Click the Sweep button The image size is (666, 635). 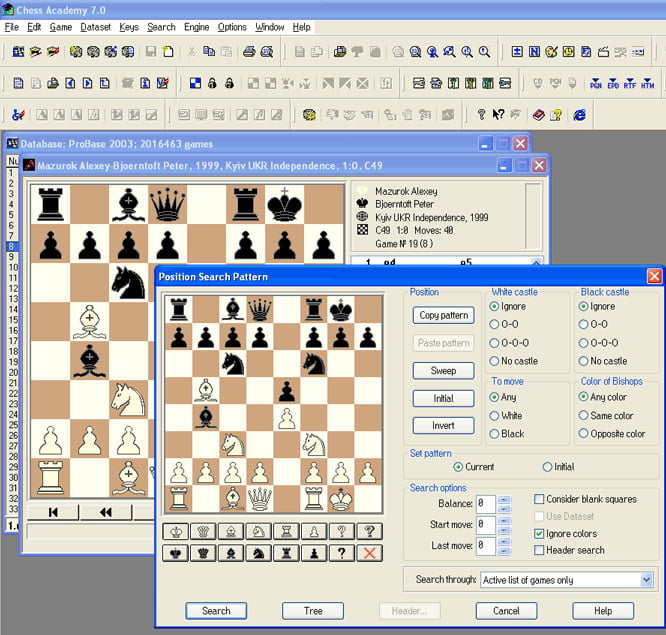pyautogui.click(x=443, y=371)
